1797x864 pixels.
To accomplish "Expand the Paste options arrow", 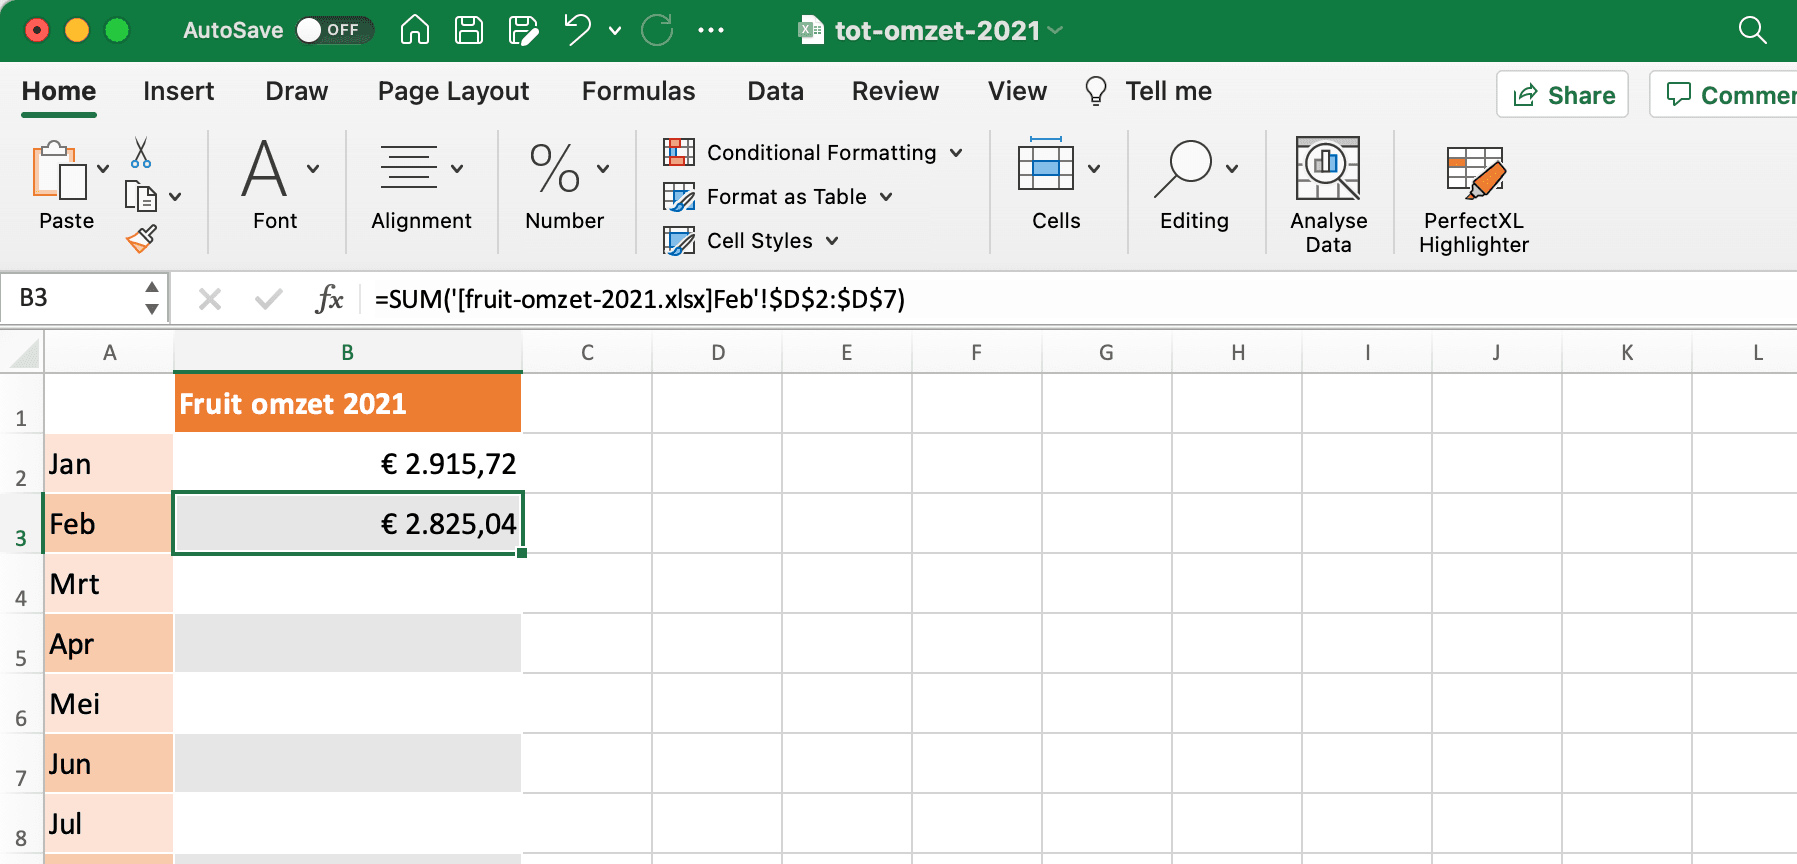I will 103,168.
